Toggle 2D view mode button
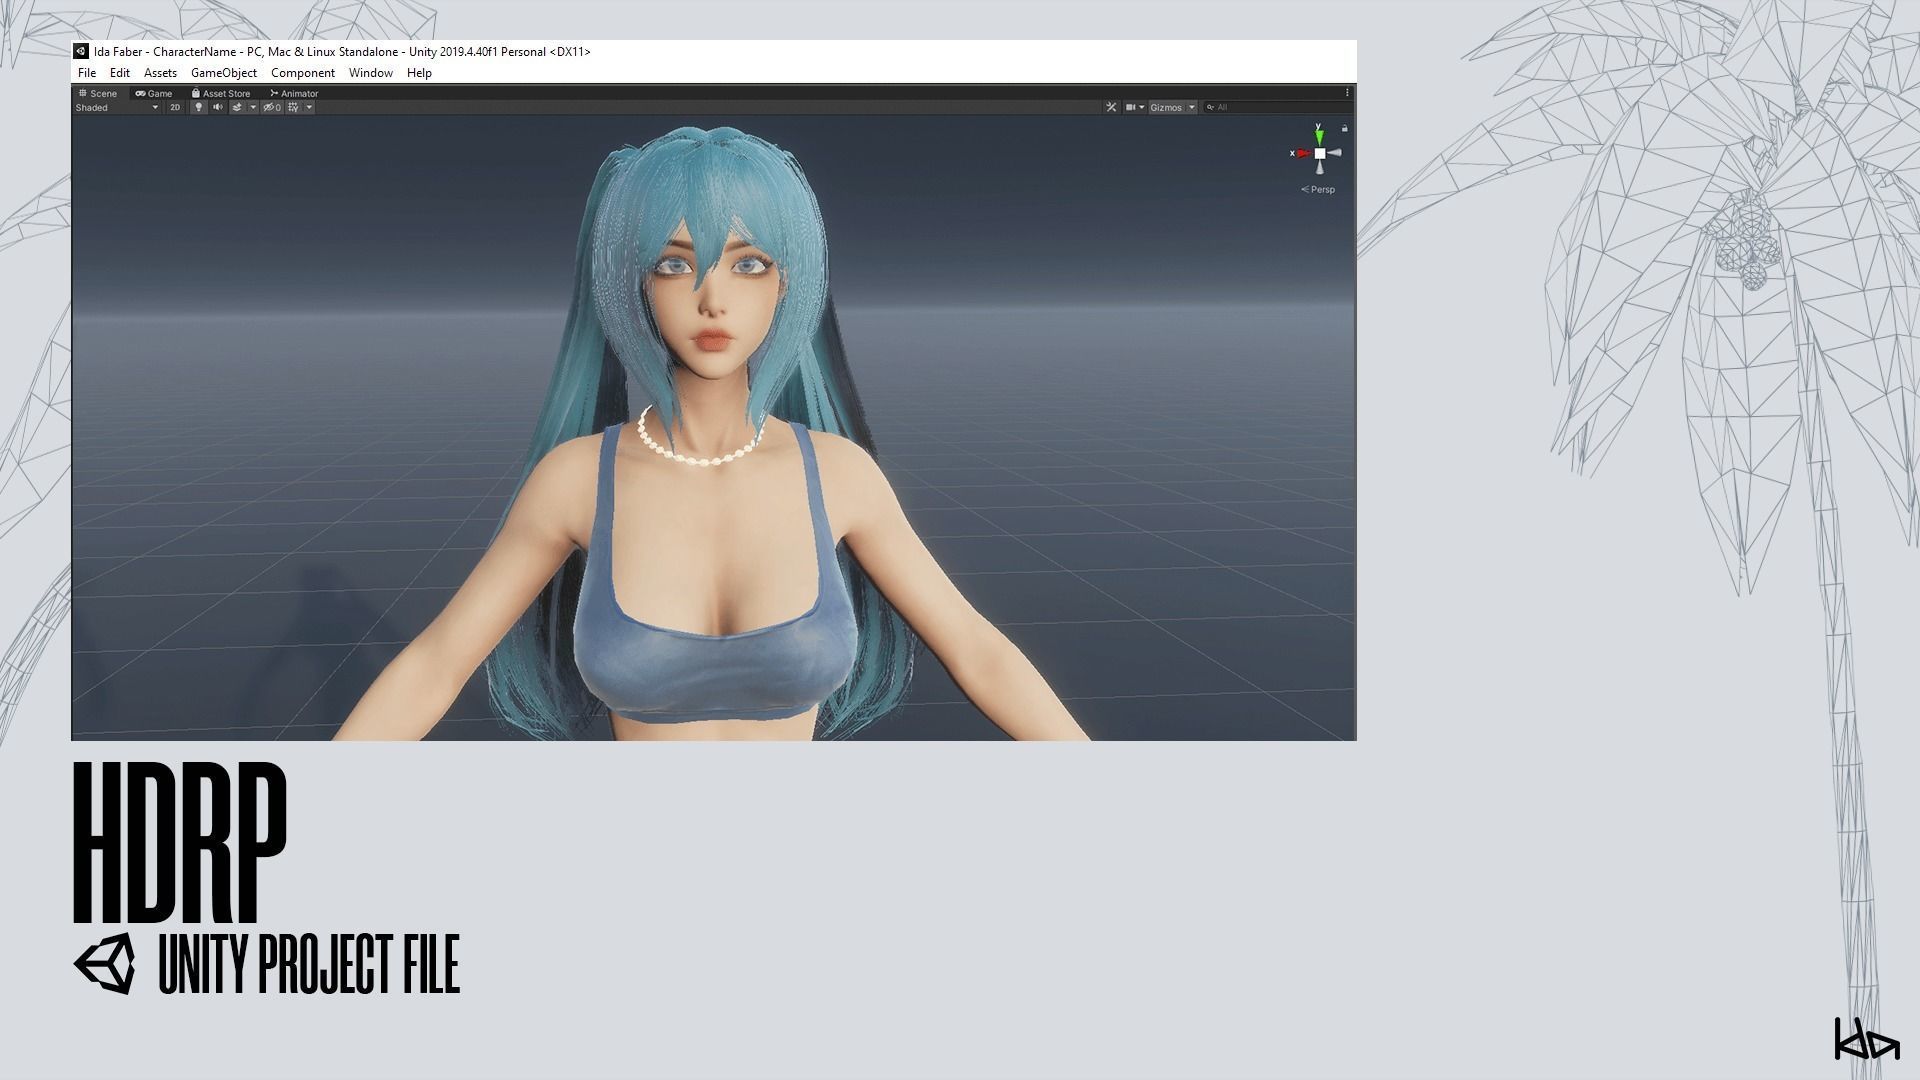The image size is (1920, 1080). (x=175, y=108)
